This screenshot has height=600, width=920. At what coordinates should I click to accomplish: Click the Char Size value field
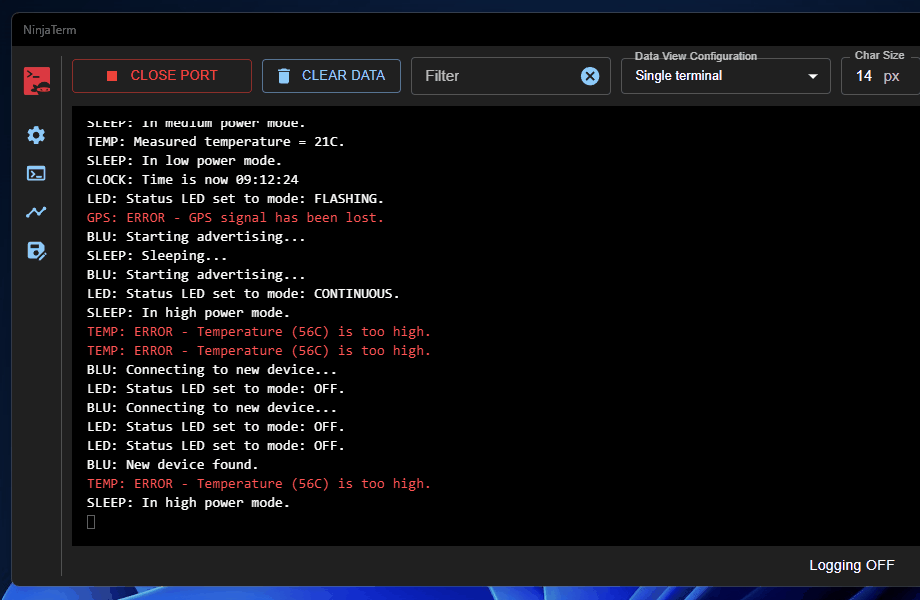click(864, 76)
